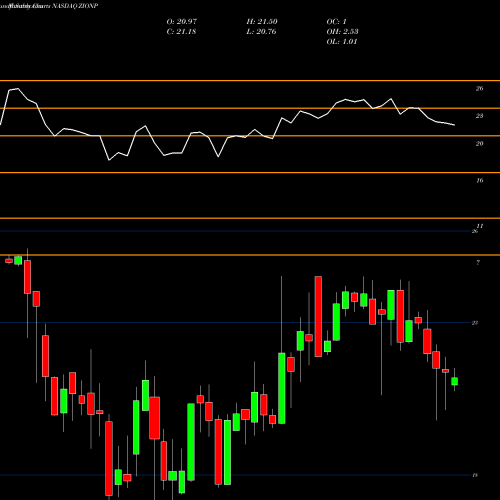500x500 pixels.
Task: Click the high value H: 21.50
Action: point(262,22)
